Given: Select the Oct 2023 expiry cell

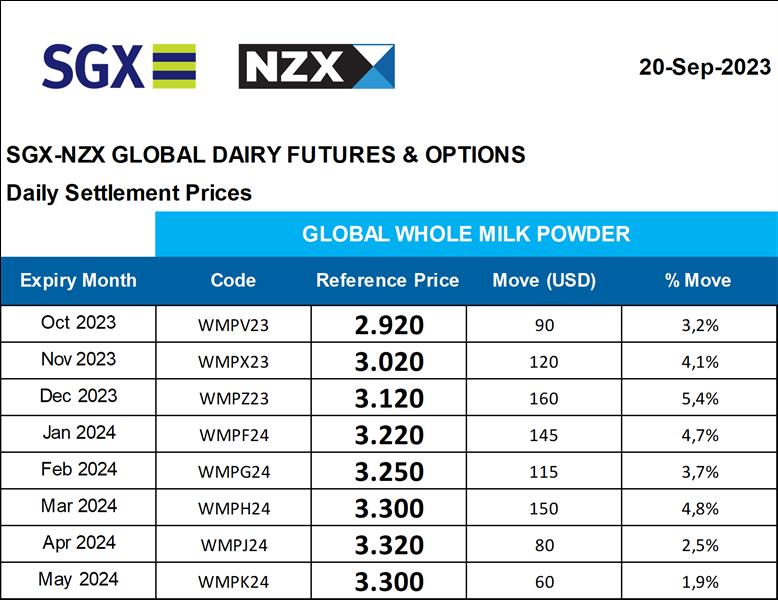Looking at the screenshot, I should 78,323.
